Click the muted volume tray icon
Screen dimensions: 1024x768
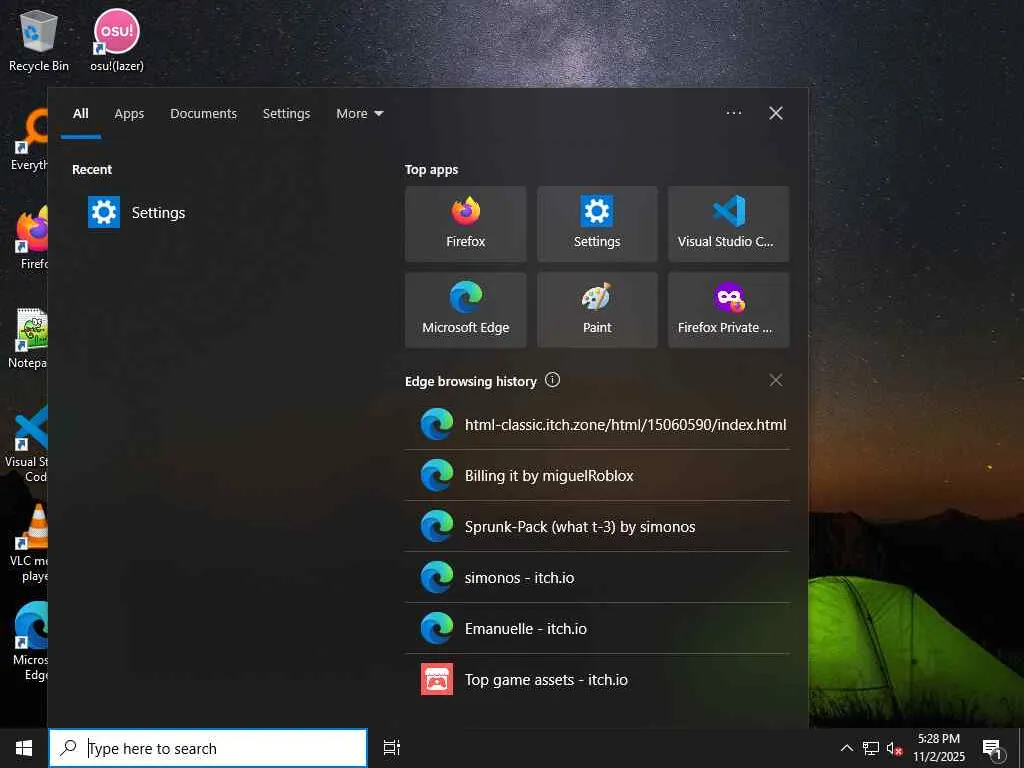point(894,748)
